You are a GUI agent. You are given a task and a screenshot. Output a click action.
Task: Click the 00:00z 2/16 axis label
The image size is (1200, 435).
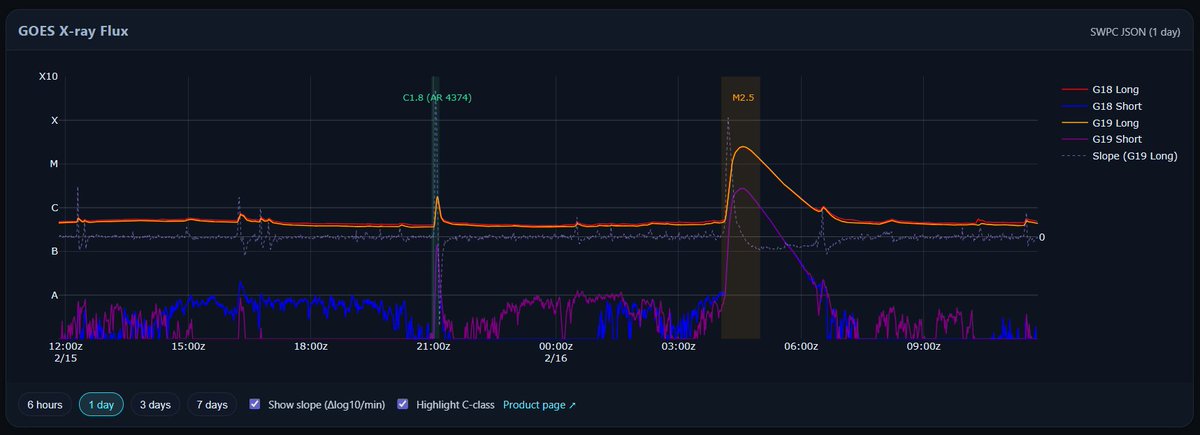[555, 352]
